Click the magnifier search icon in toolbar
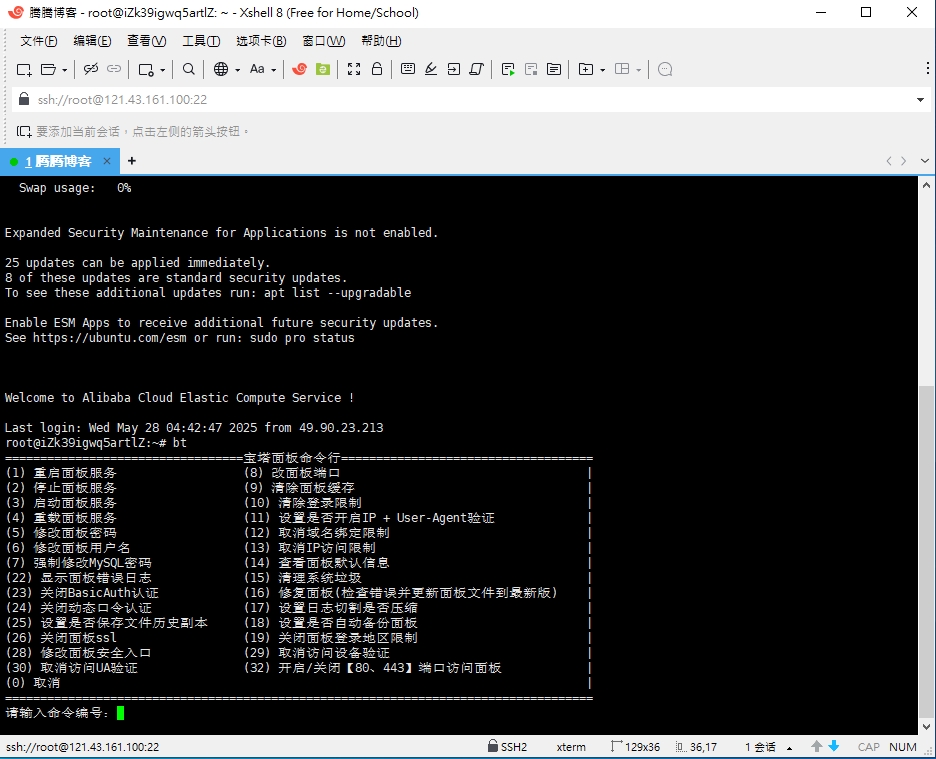 click(189, 69)
